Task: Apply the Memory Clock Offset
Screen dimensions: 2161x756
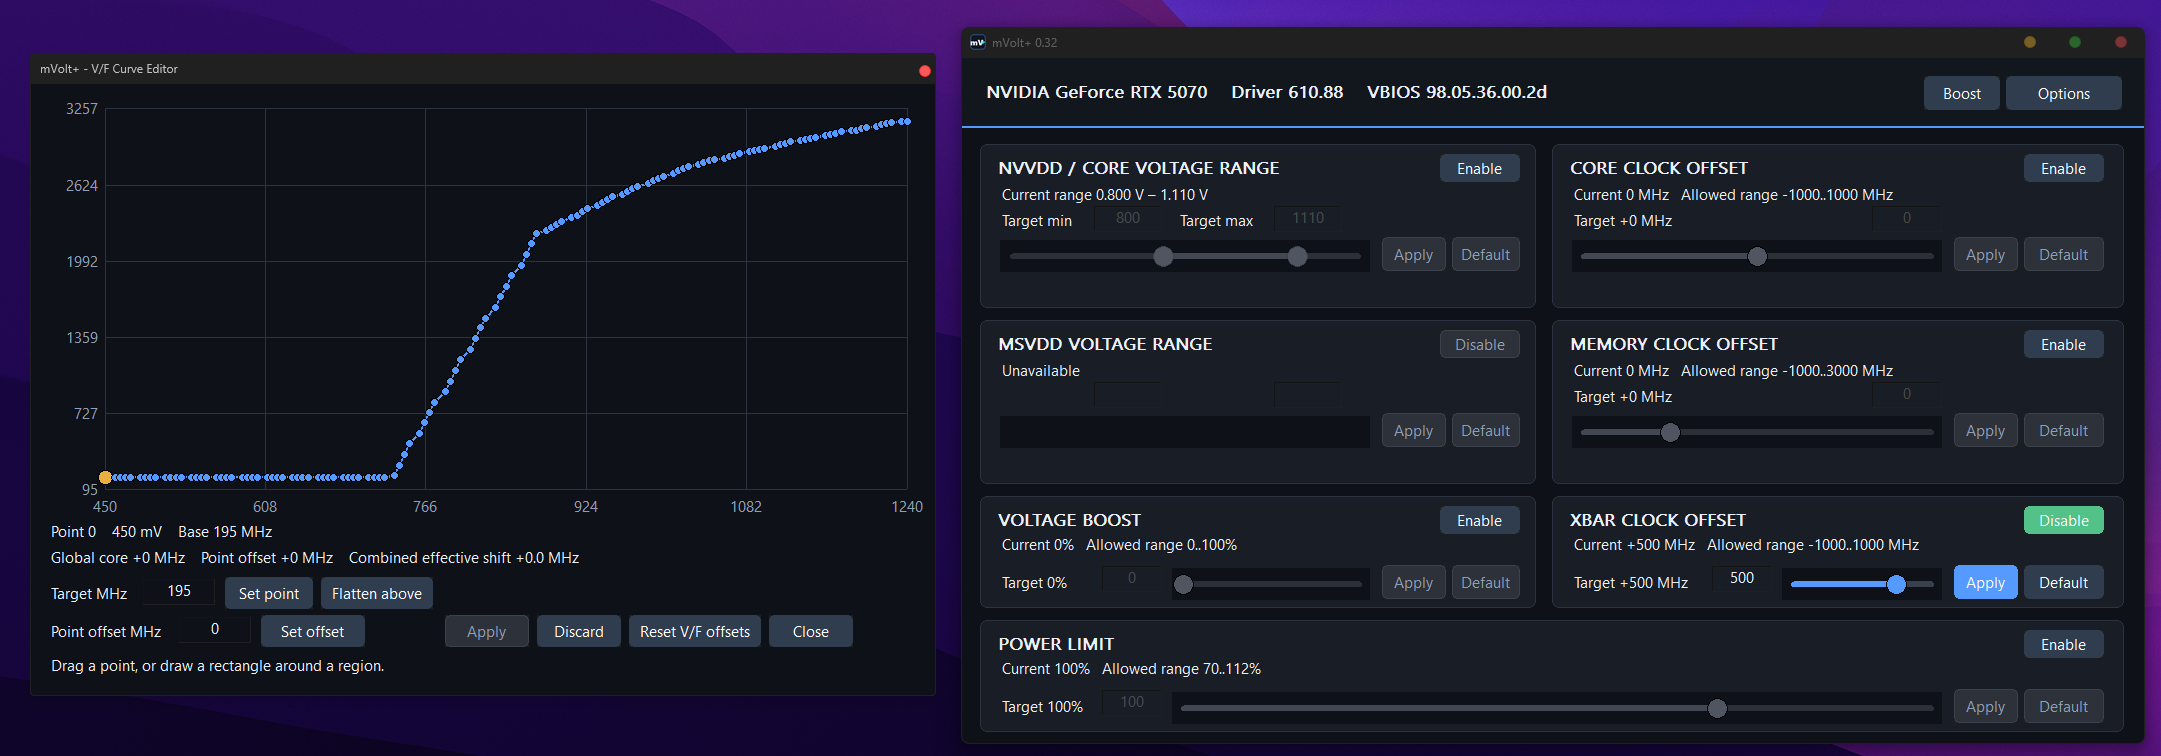Action: (x=1986, y=430)
